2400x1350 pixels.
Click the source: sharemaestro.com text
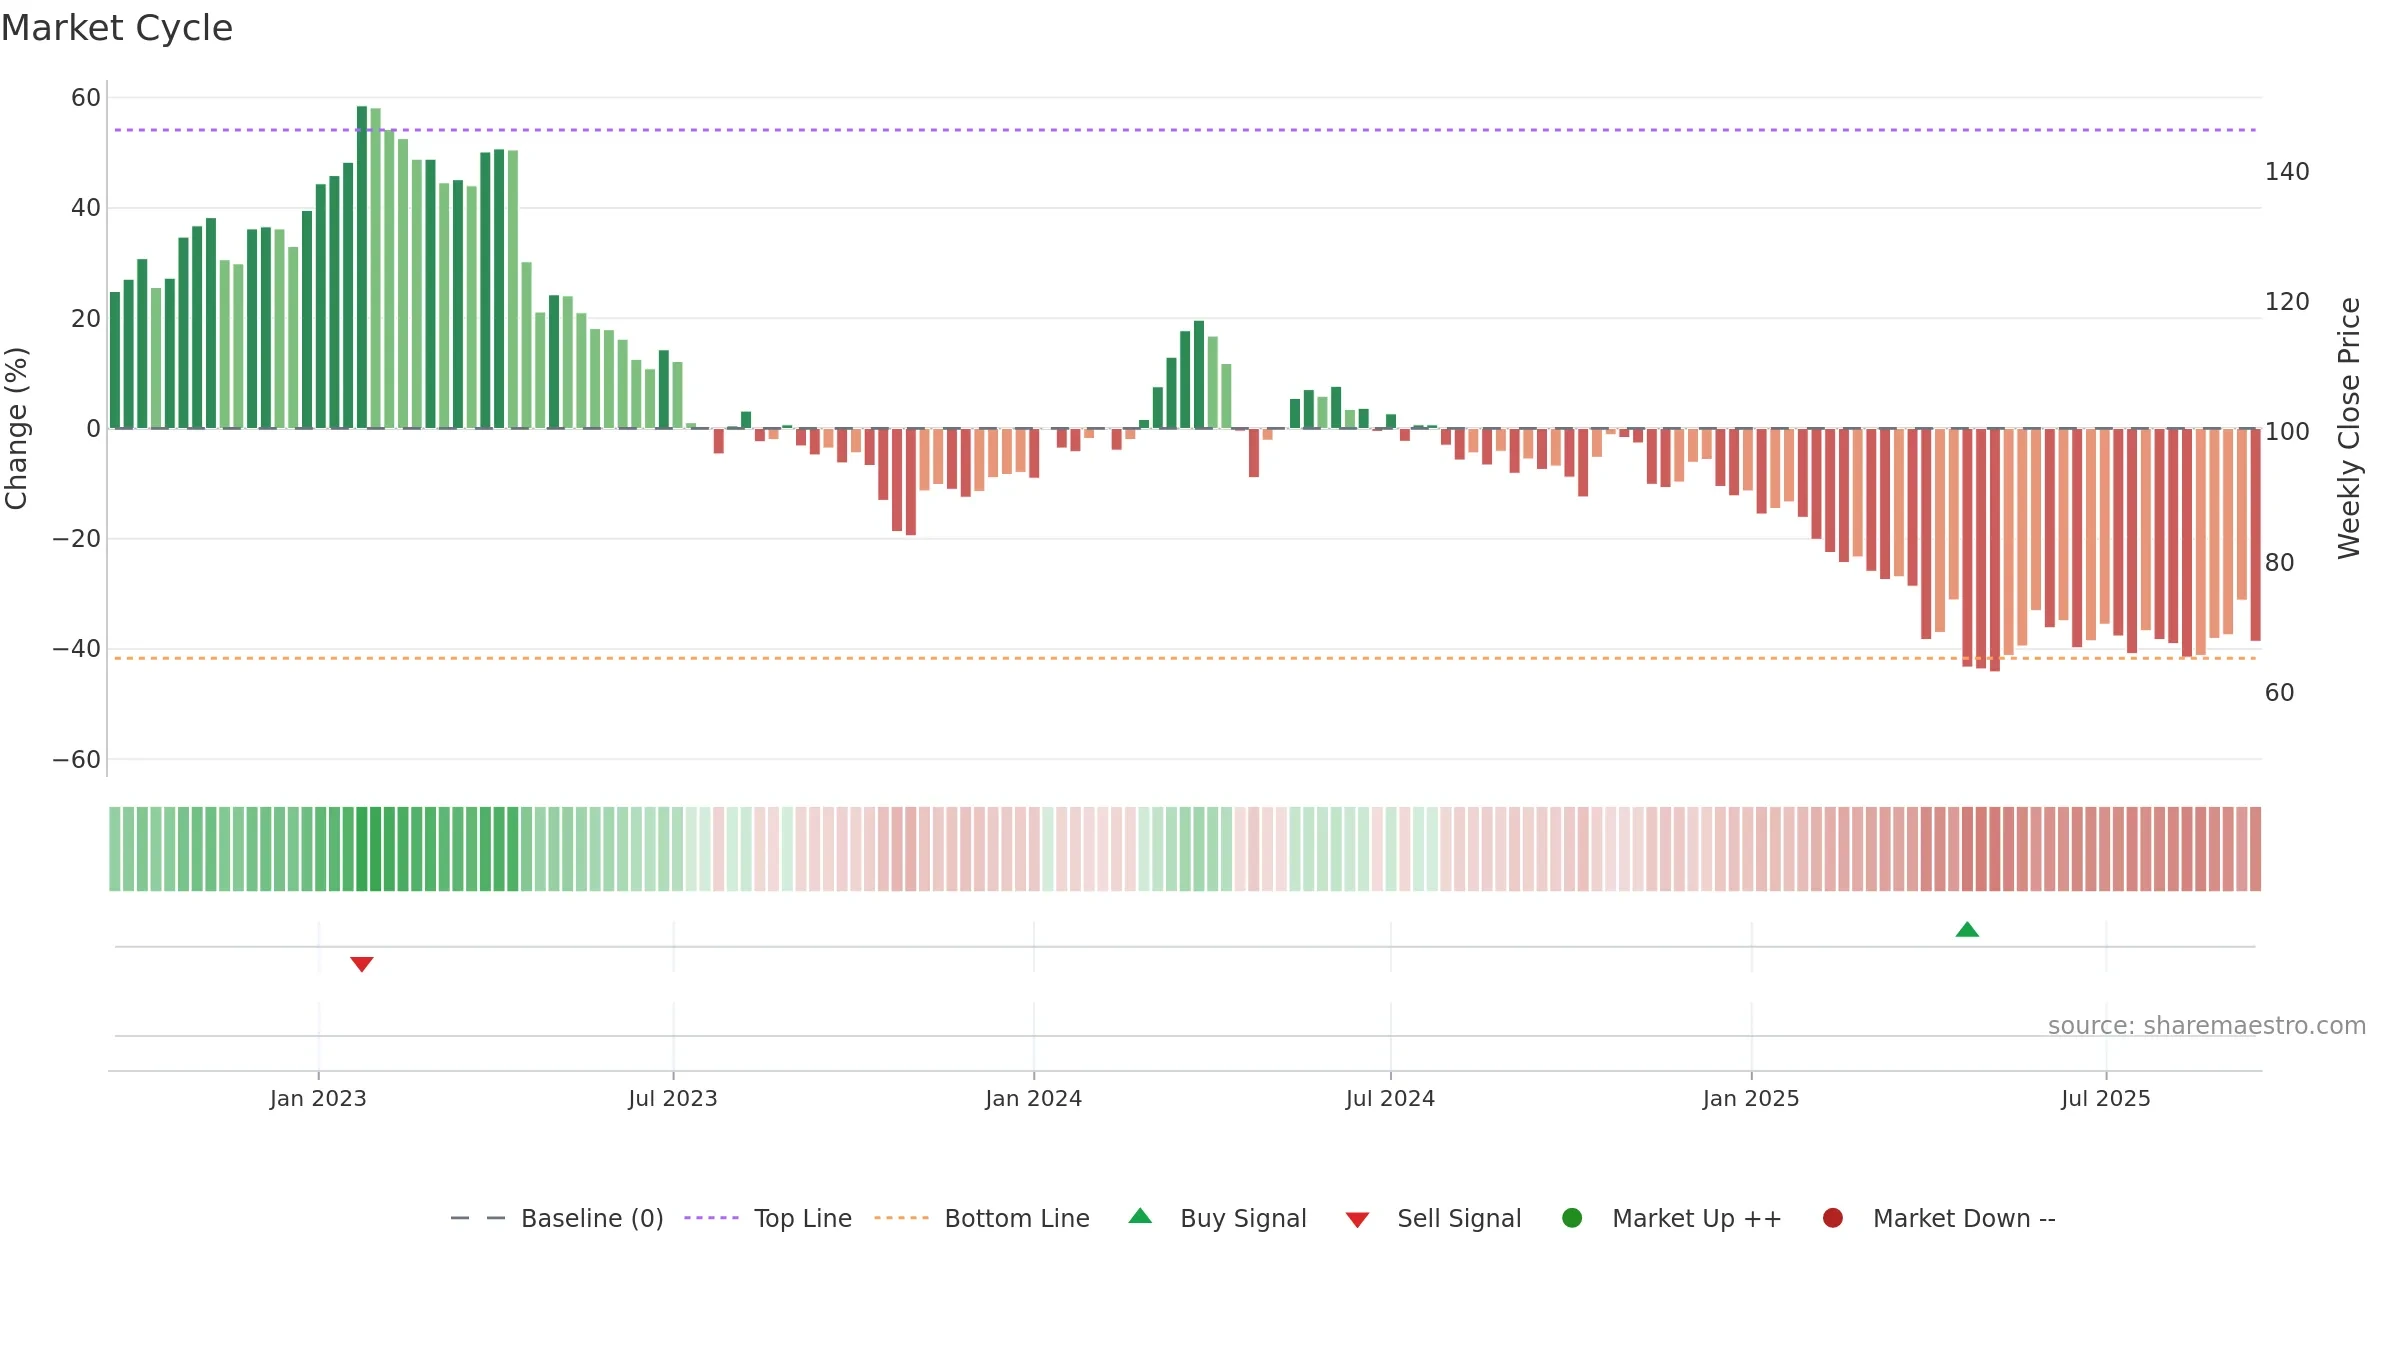[2207, 1025]
